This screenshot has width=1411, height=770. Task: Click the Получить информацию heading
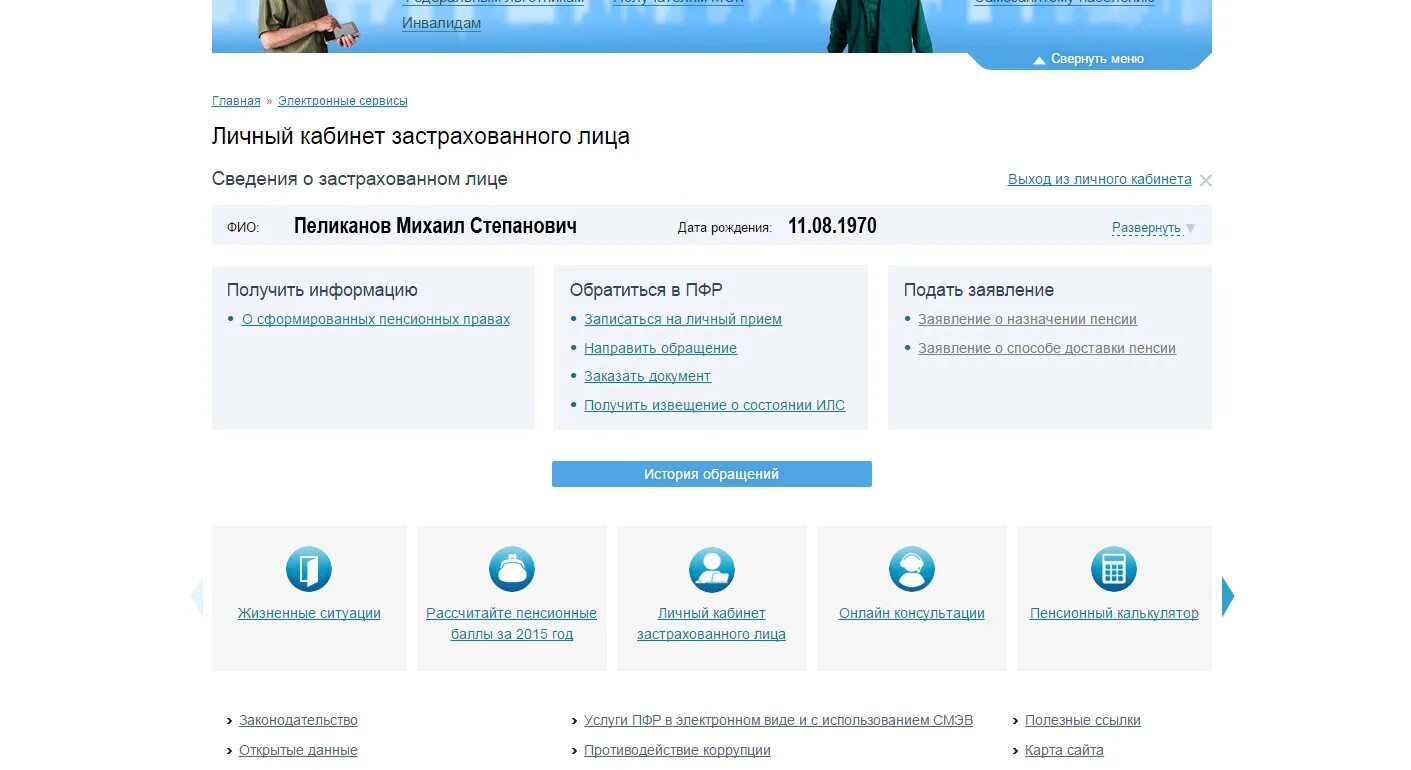click(x=322, y=290)
